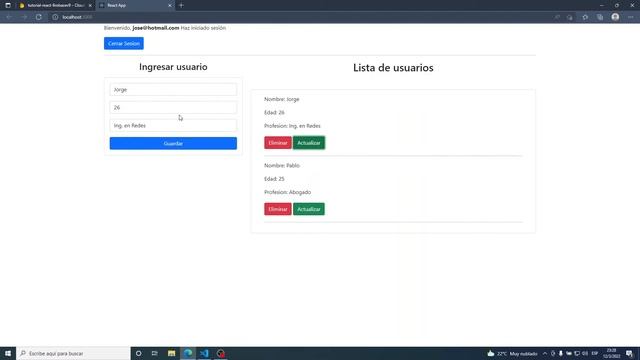
Task: Open the volume tray icon
Action: [x=585, y=353]
